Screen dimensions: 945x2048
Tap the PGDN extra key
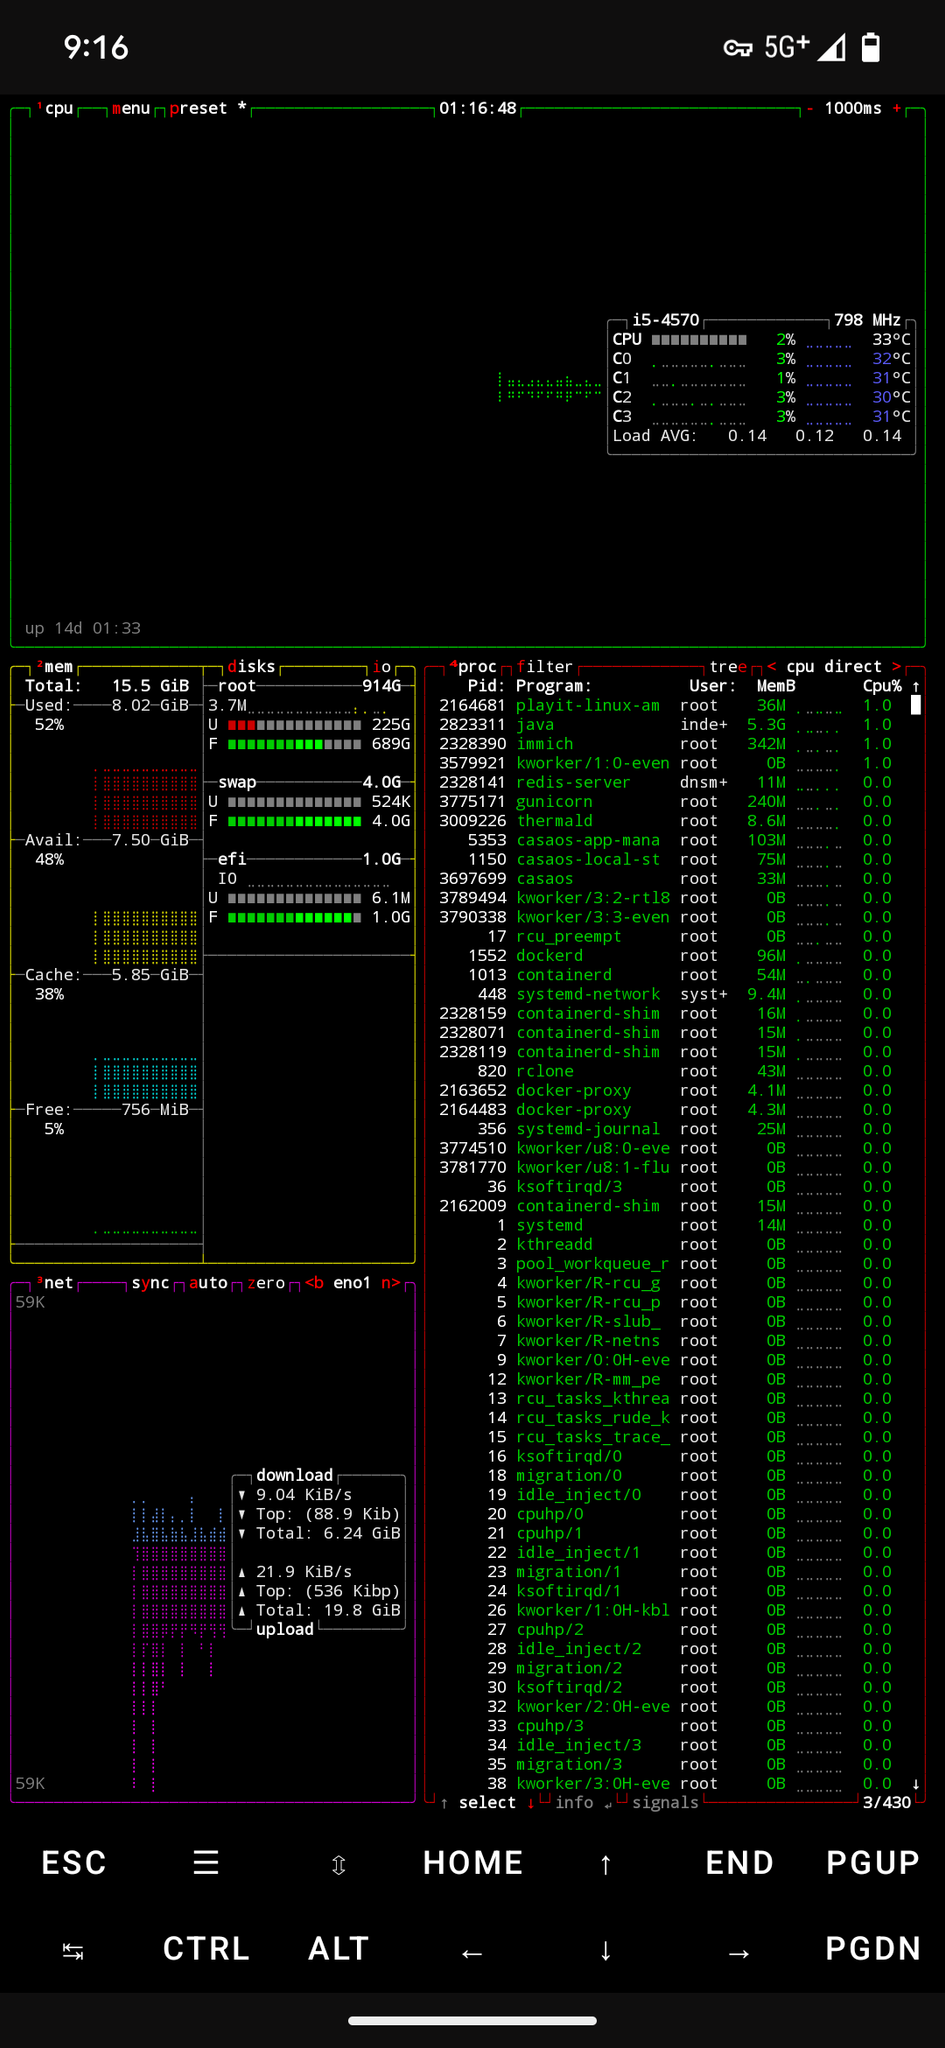873,1948
